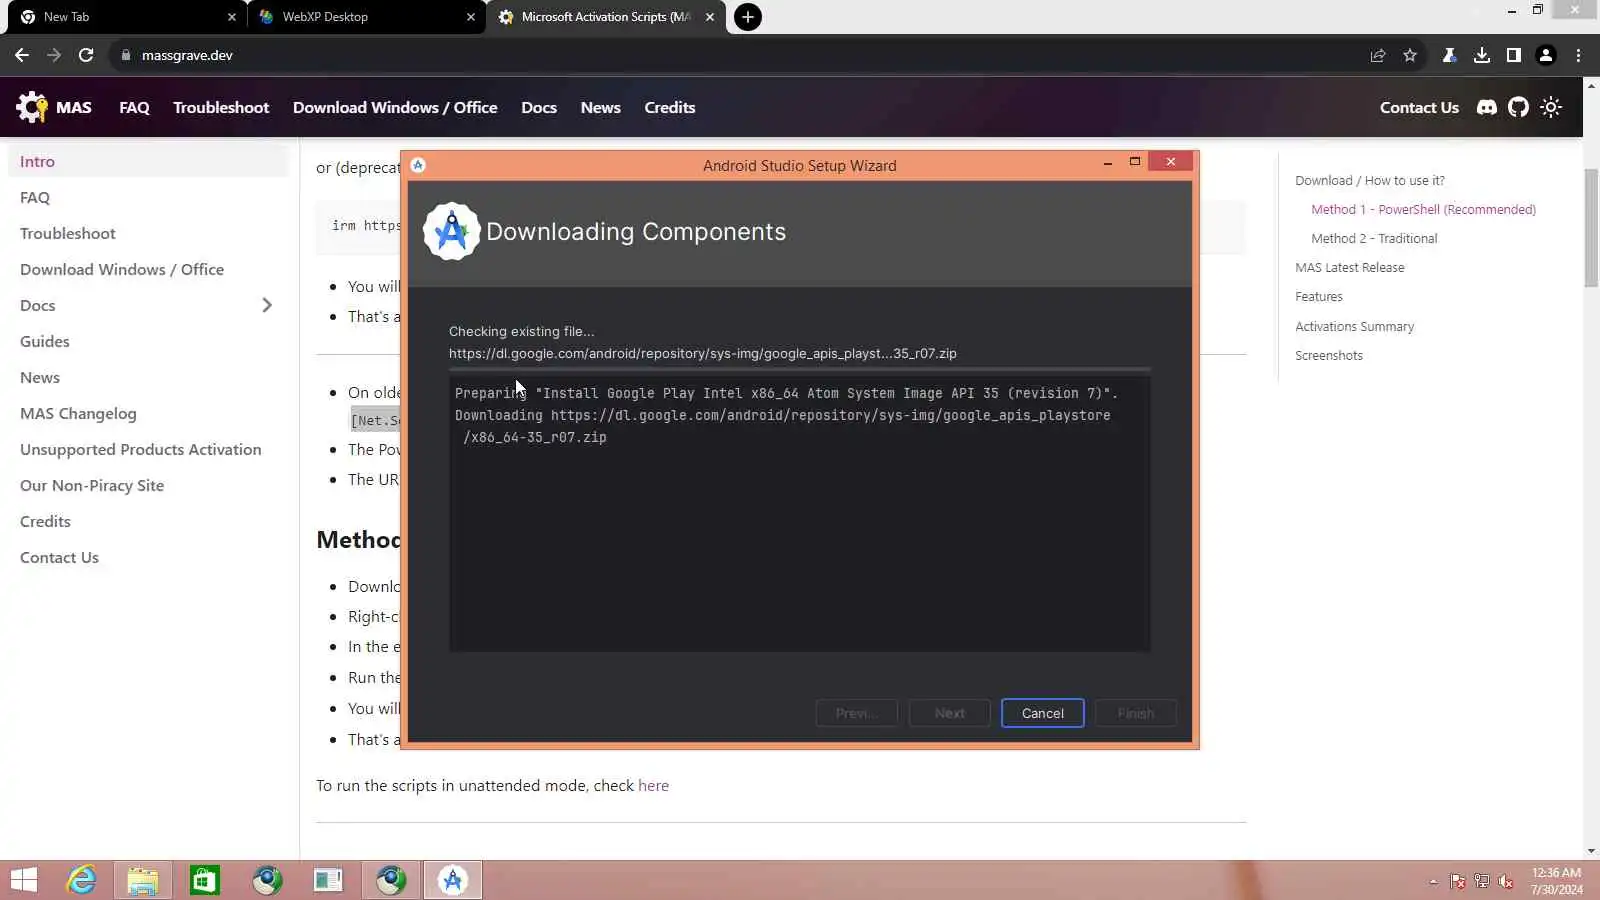Open MAS Changelog in the sidebar
The image size is (1600, 900).
[x=148, y=413]
